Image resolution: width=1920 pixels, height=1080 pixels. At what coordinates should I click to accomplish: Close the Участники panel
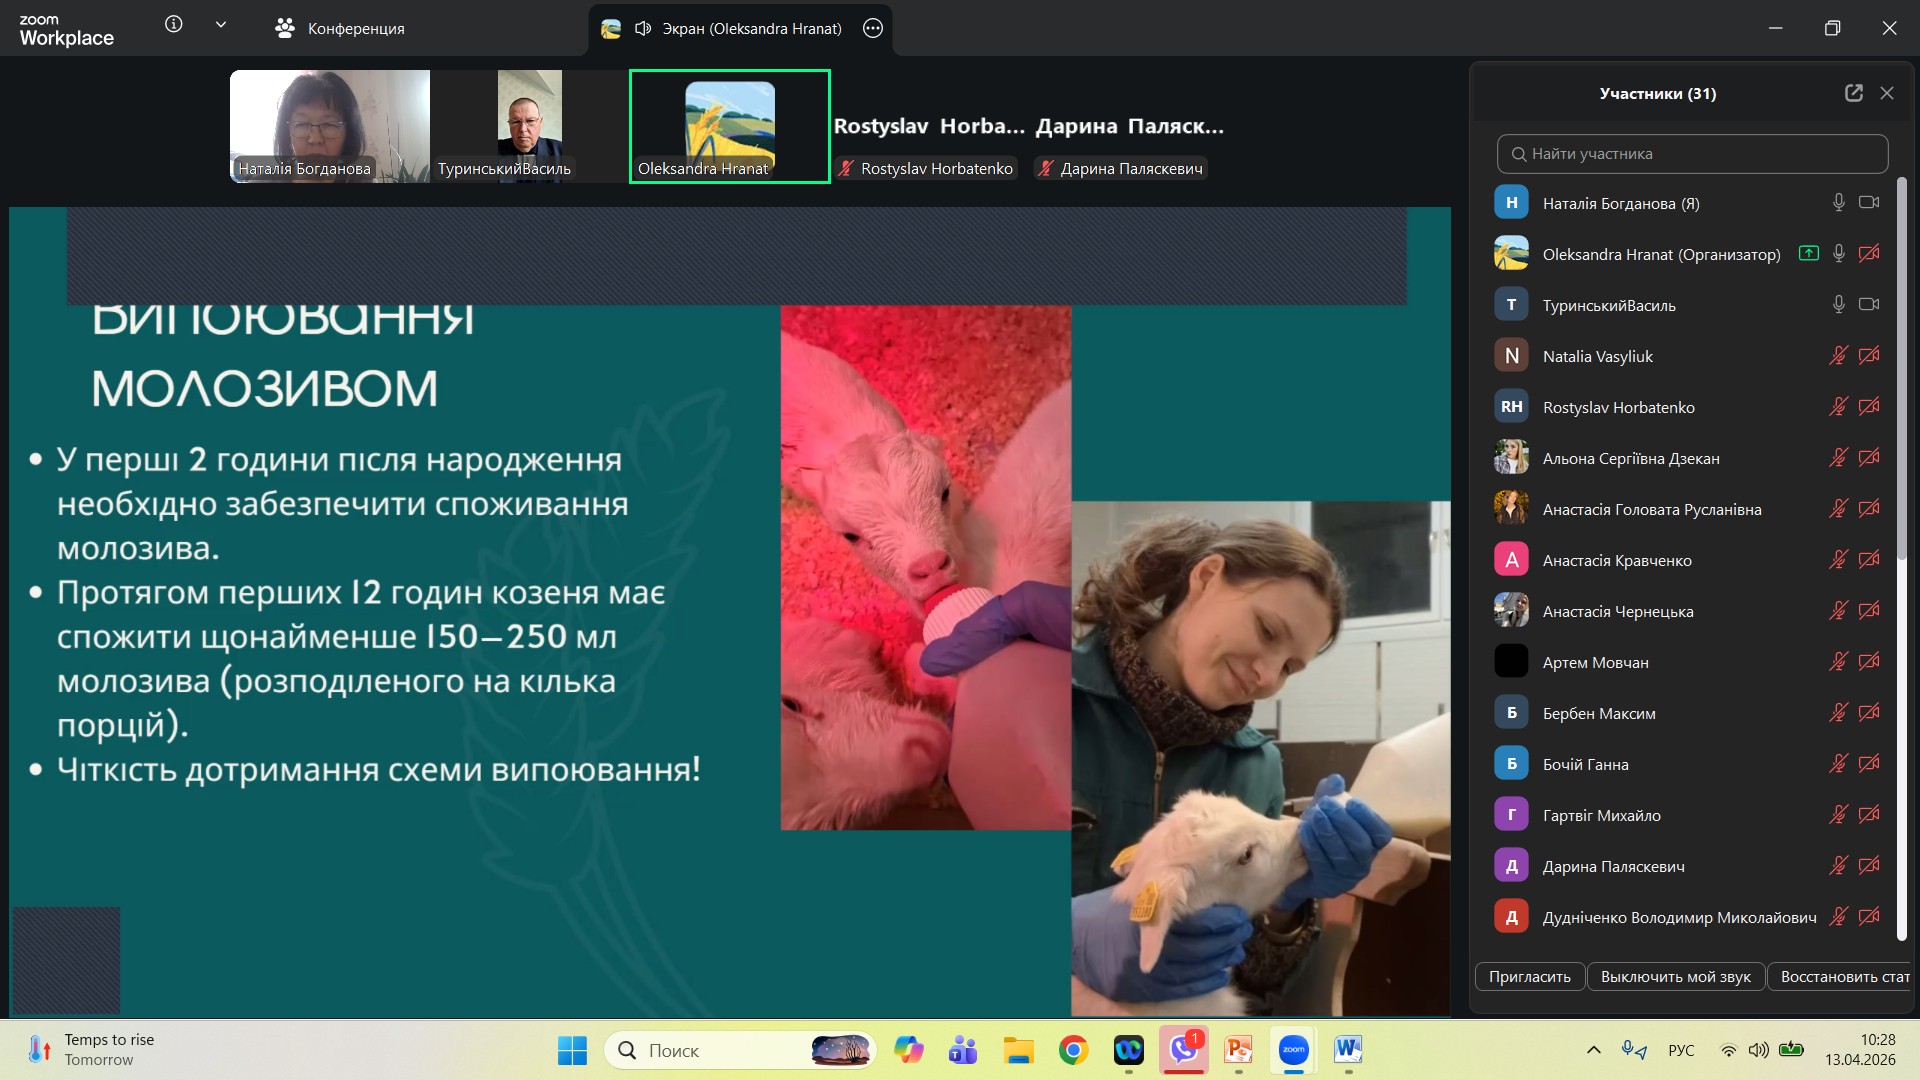tap(1887, 93)
